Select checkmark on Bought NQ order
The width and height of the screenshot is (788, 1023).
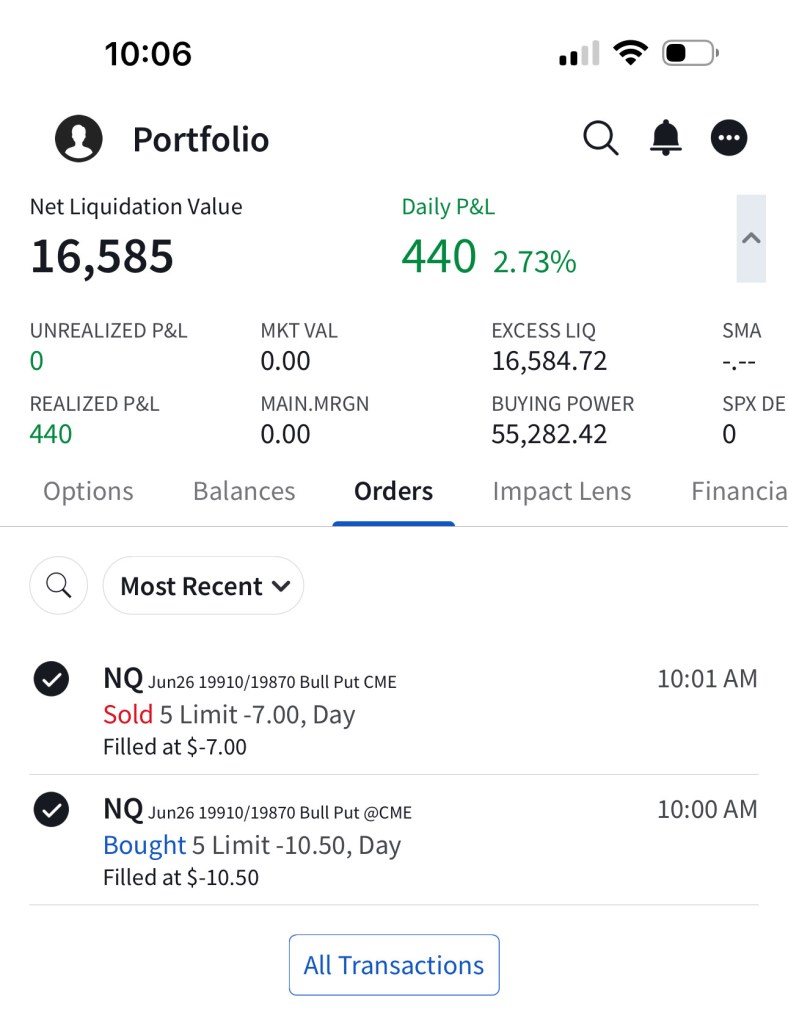coord(51,809)
